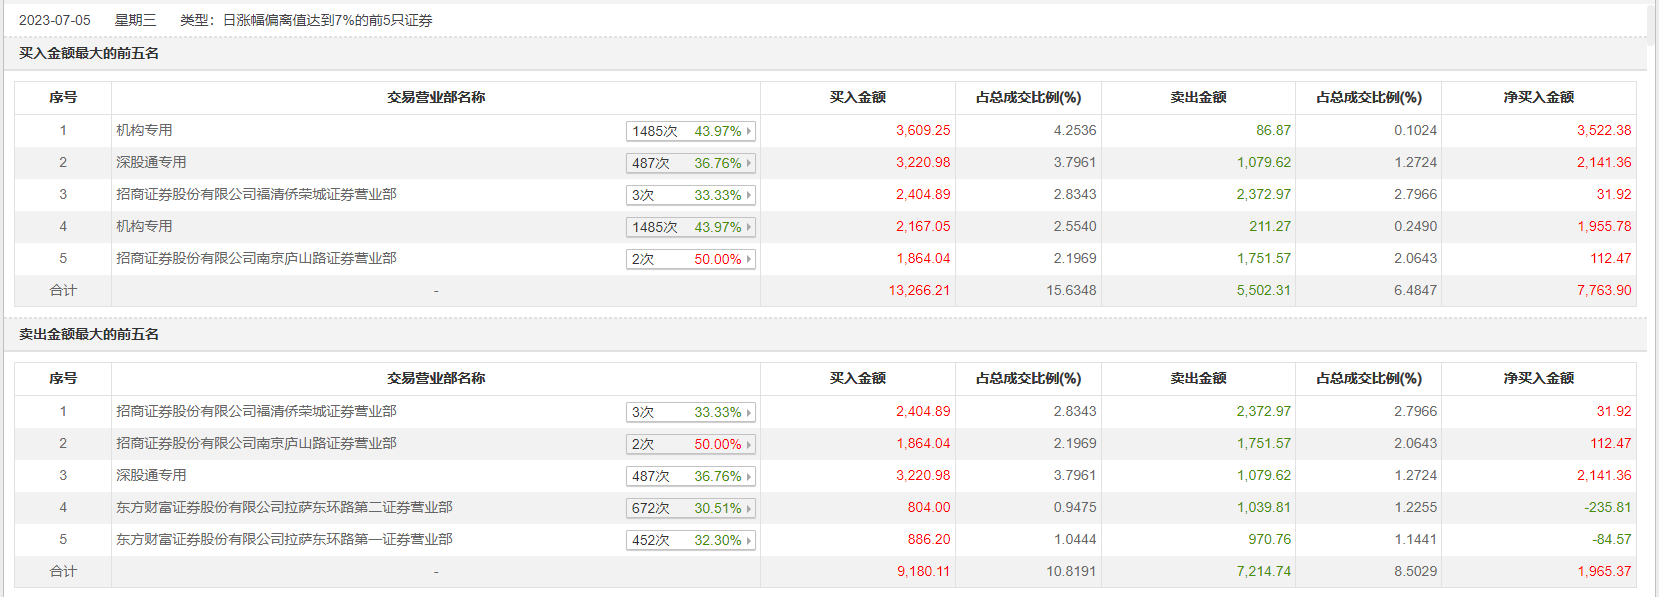Screen dimensions: 1659x597
Task: Click 机构专用 in buy table row 1
Action: (144, 130)
